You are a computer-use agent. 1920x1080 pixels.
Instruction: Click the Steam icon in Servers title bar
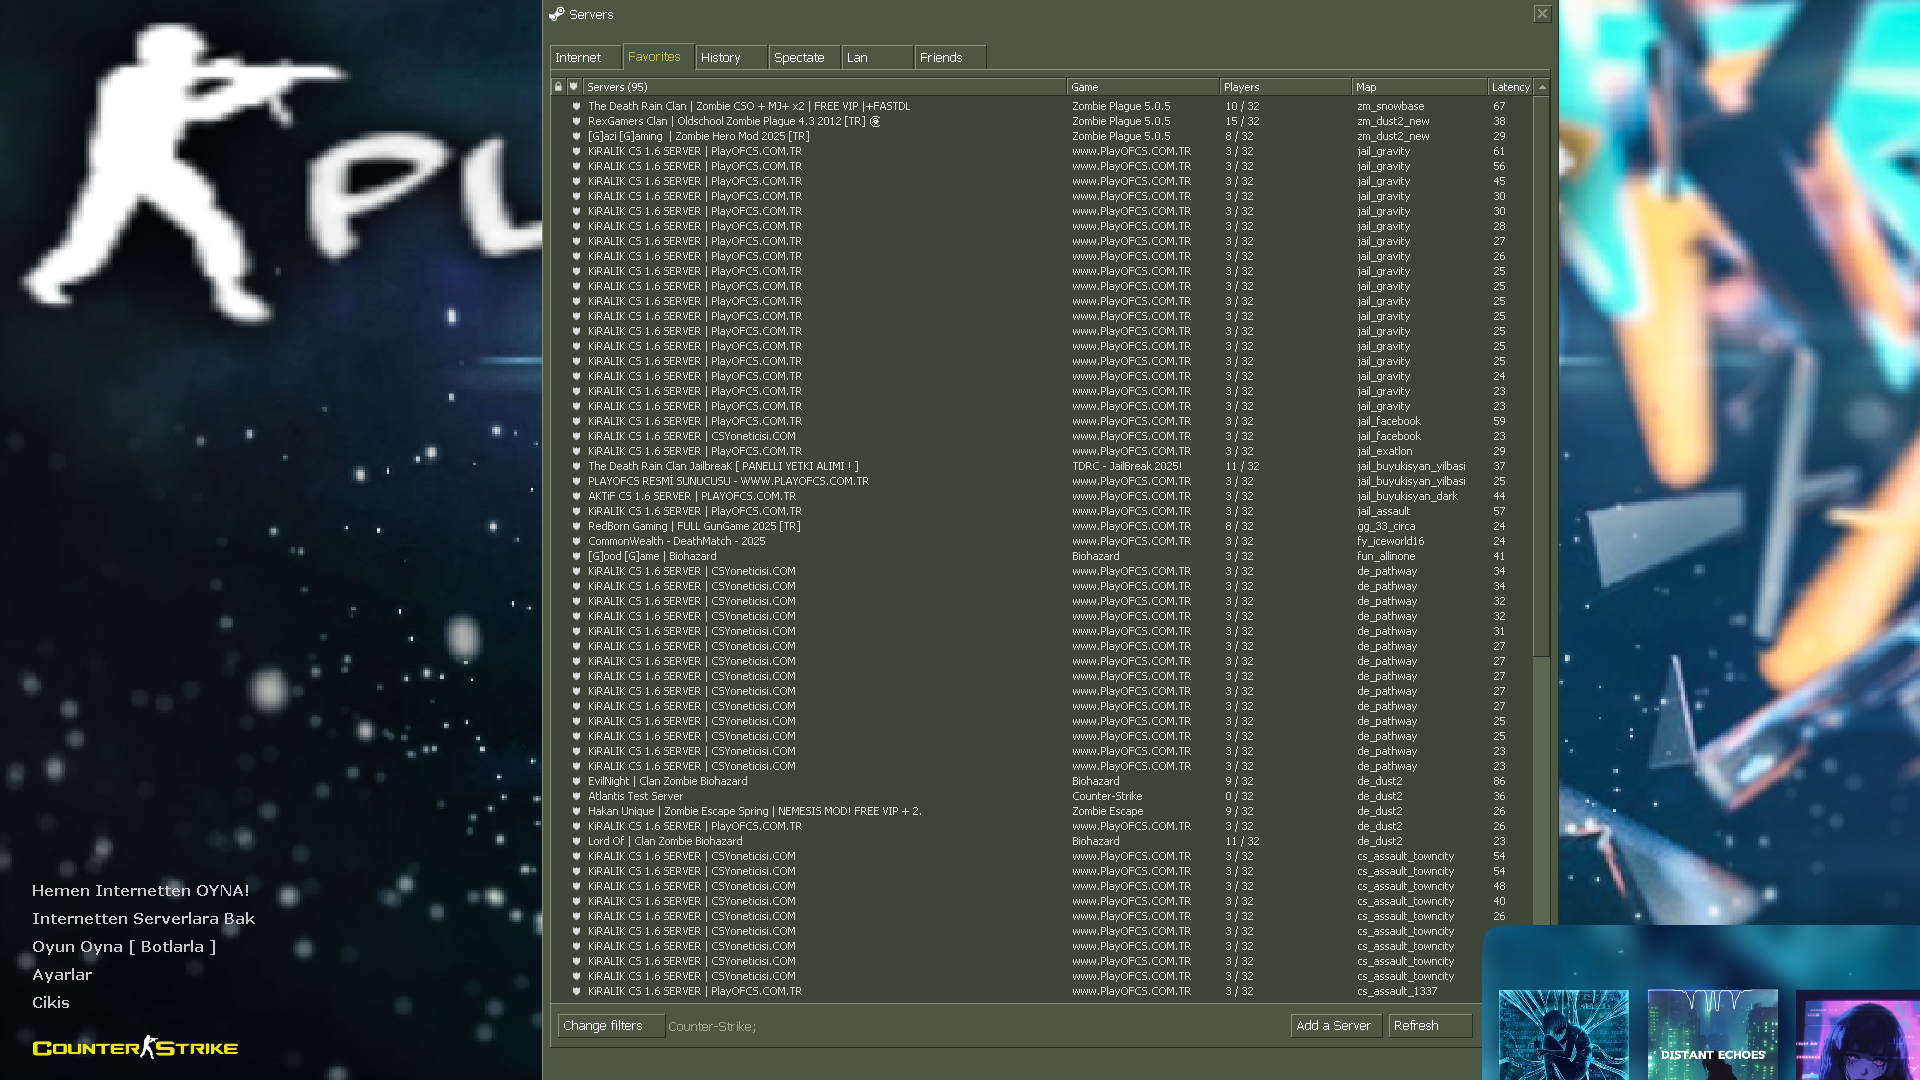tap(557, 14)
